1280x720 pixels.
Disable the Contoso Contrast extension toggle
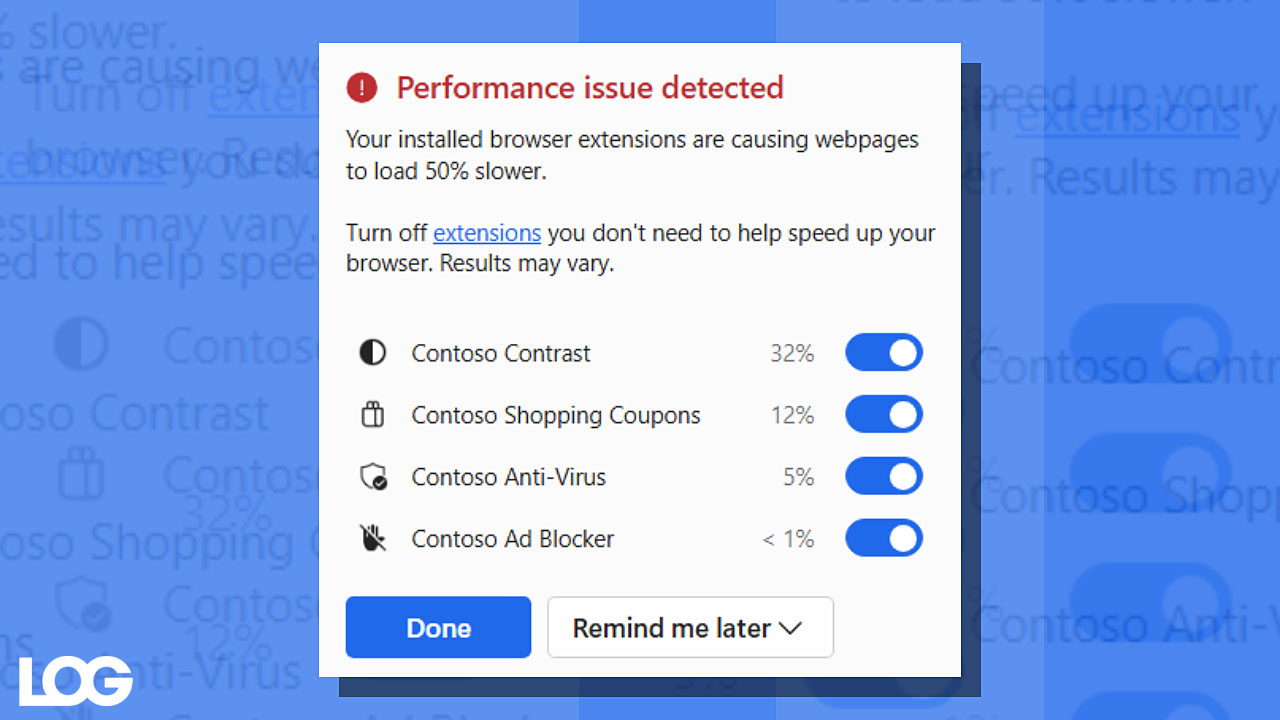pos(884,353)
